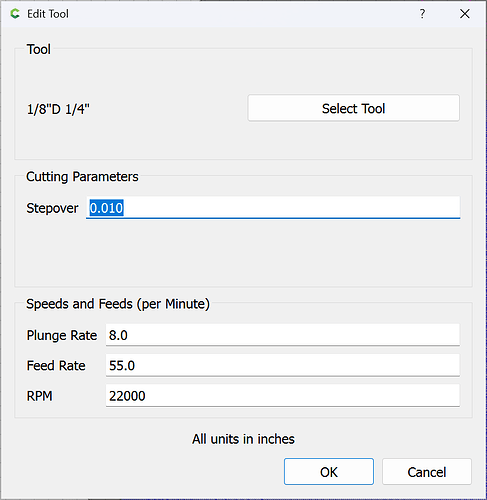
Task: Click the Stepover label
Action: (x=52, y=208)
